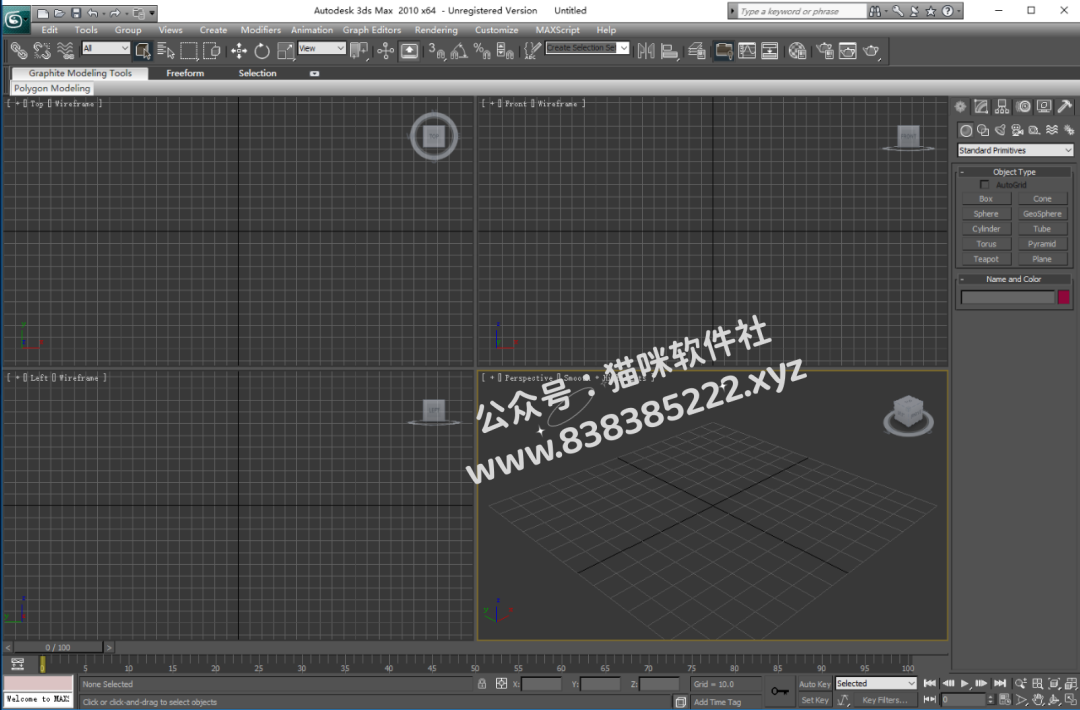1080x710 pixels.
Task: Toggle Auto Key animation mode
Action: (x=815, y=684)
